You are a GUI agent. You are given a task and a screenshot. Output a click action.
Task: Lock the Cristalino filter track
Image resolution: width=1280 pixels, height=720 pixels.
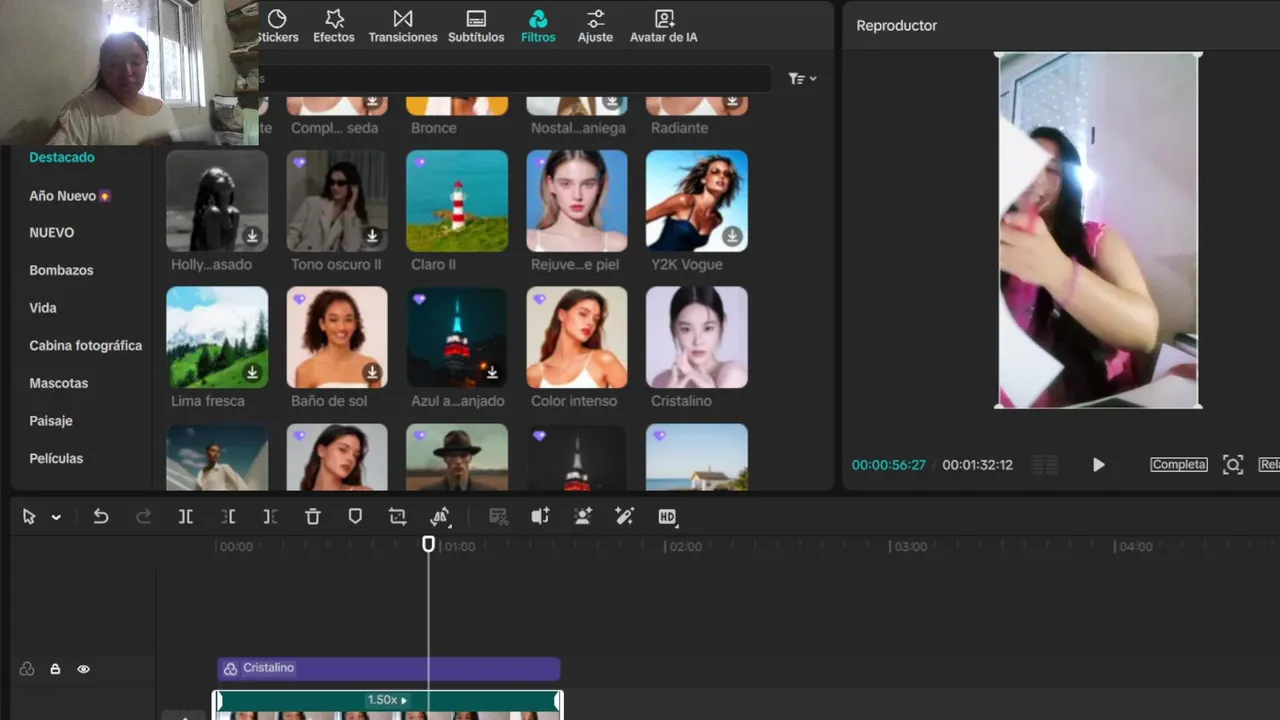click(56, 669)
